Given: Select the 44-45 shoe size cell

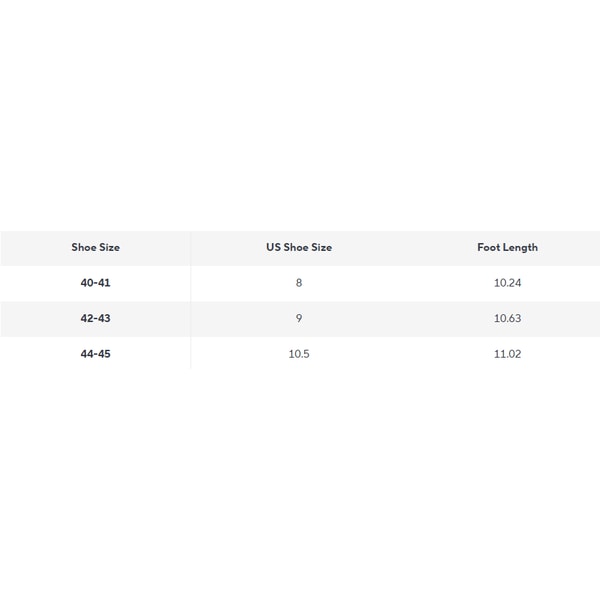Looking at the screenshot, I should (95, 354).
